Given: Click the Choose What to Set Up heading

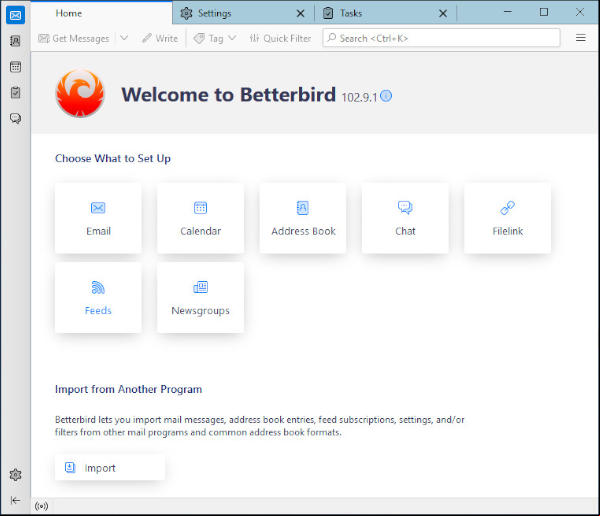Looking at the screenshot, I should tap(113, 158).
